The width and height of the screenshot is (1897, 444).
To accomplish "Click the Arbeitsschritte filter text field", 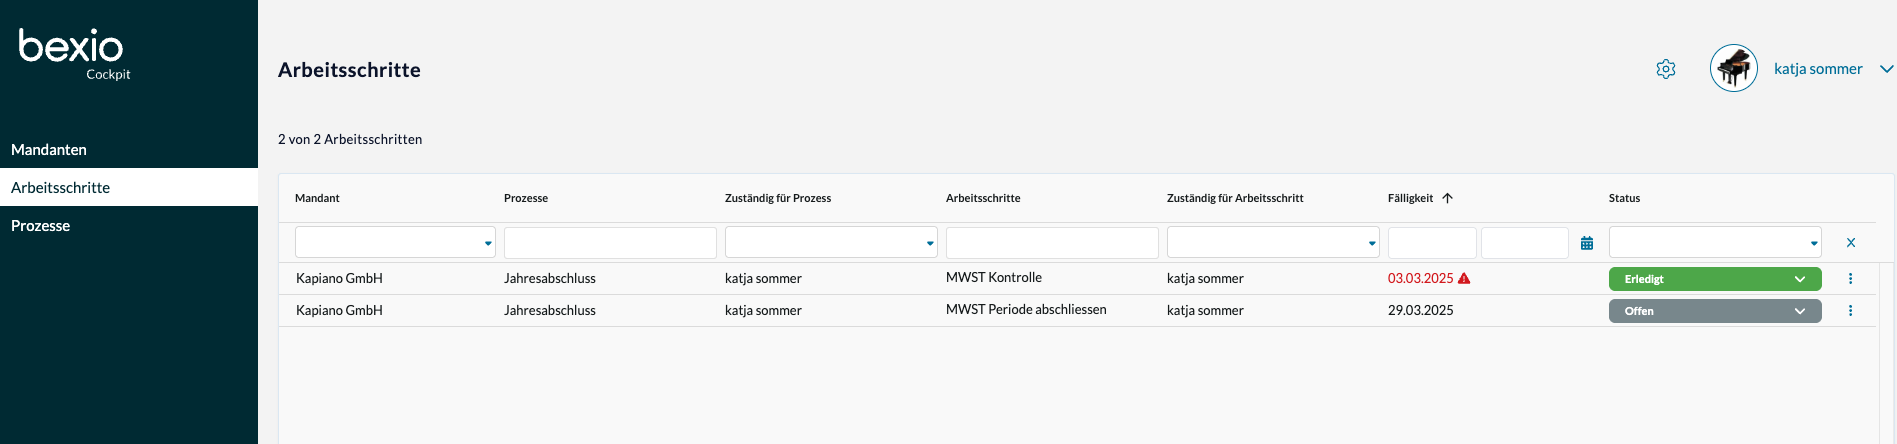I will tap(1052, 243).
